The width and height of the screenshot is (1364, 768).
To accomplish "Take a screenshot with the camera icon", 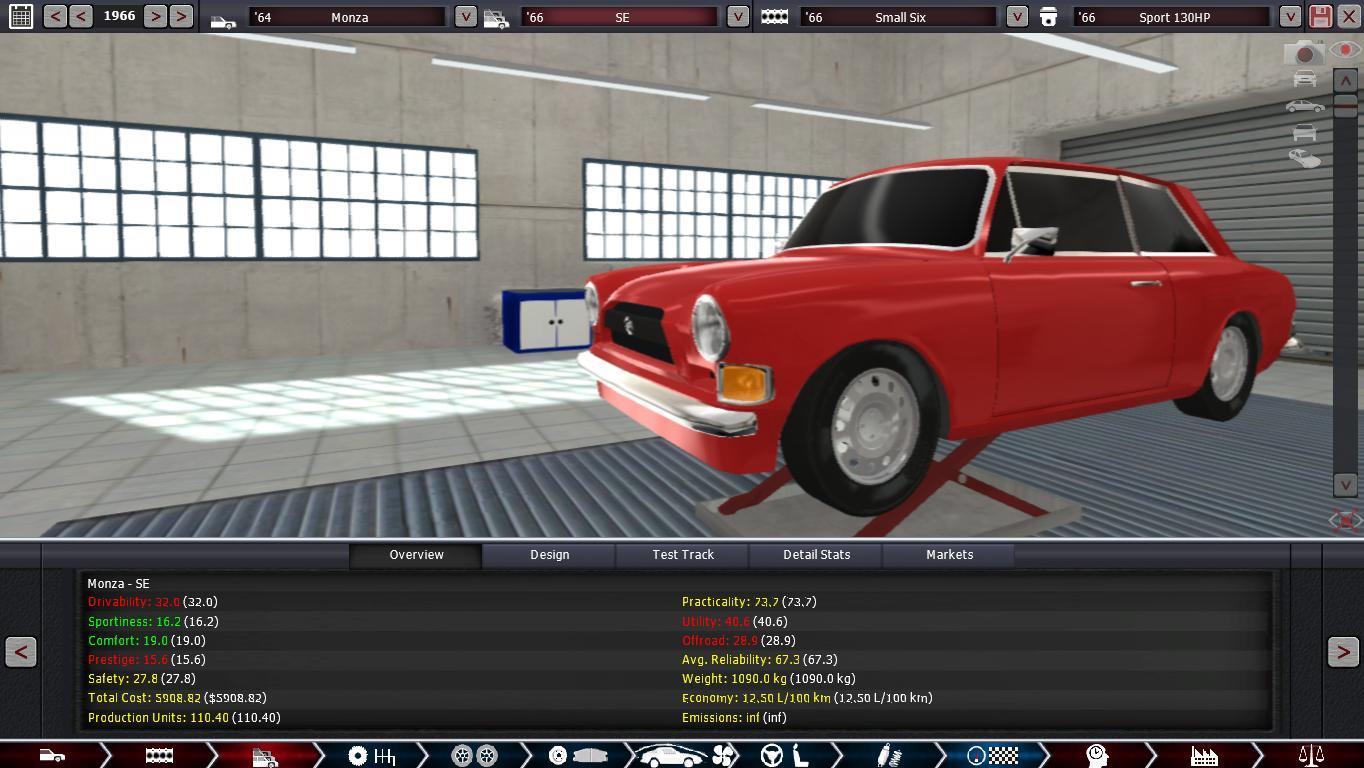I will 1304,52.
